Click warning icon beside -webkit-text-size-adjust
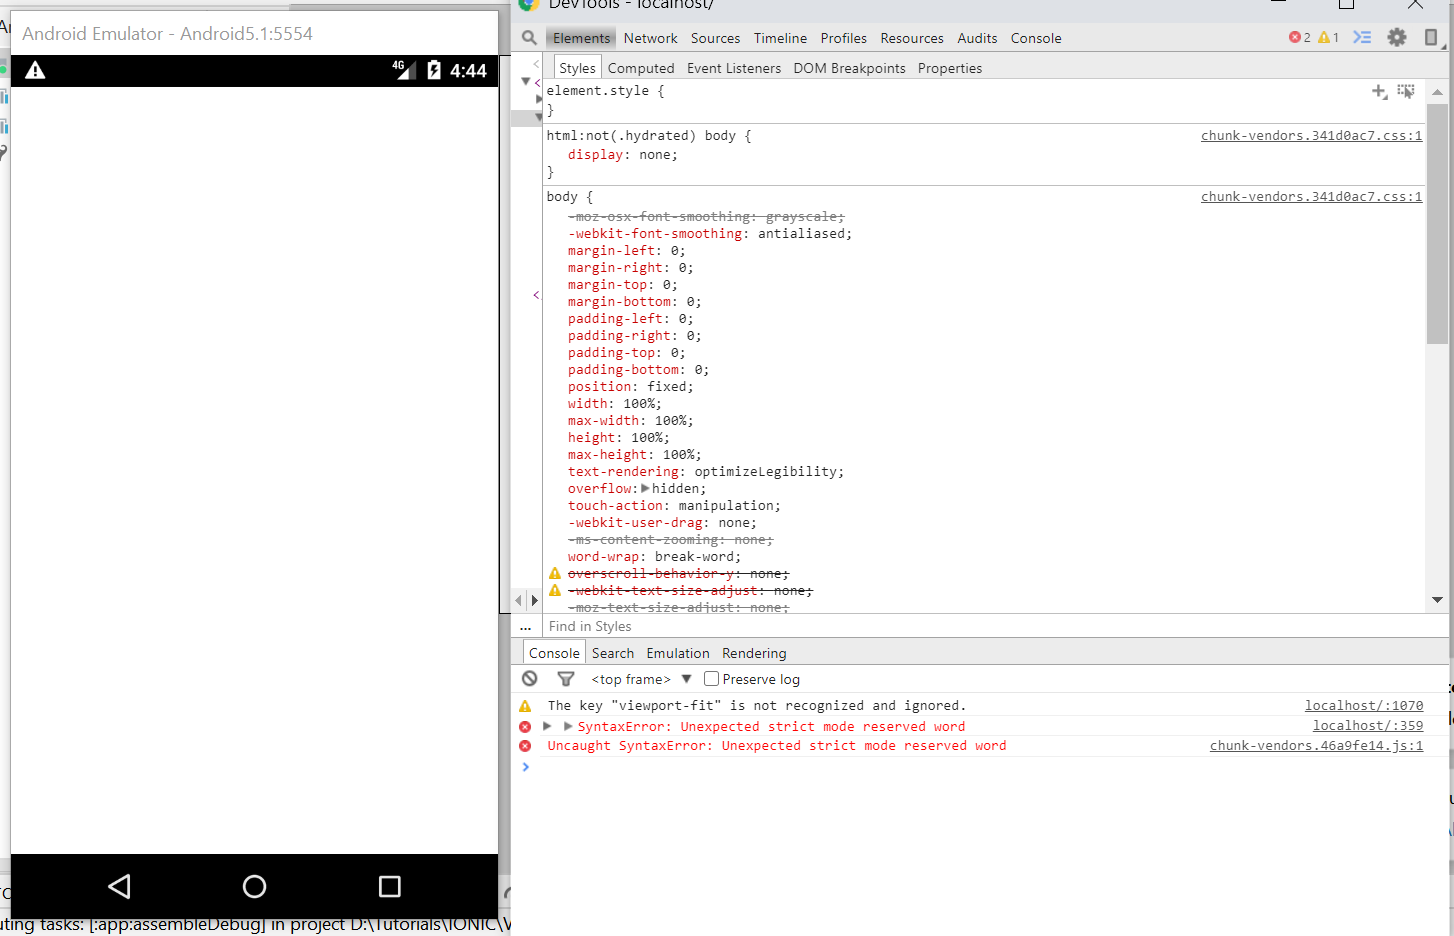The image size is (1454, 936). (555, 590)
